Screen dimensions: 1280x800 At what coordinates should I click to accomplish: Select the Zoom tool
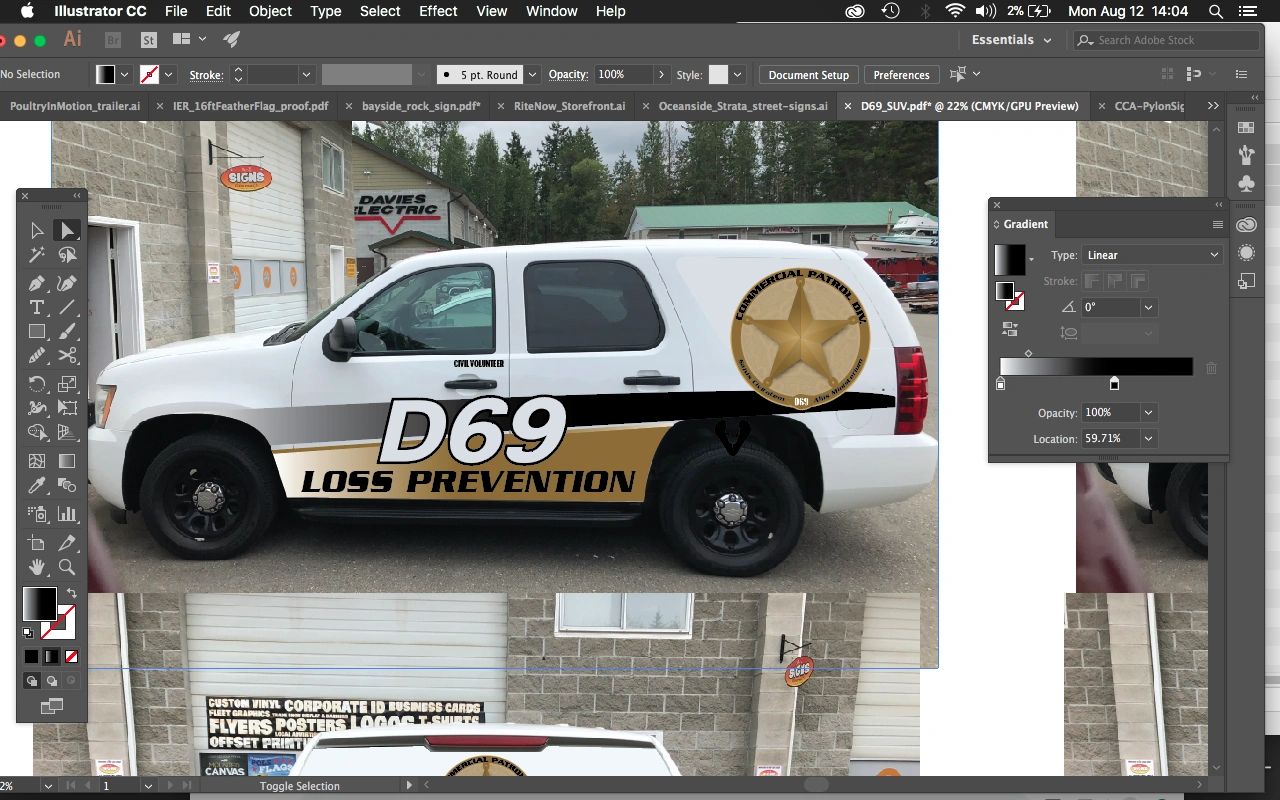click(x=66, y=567)
